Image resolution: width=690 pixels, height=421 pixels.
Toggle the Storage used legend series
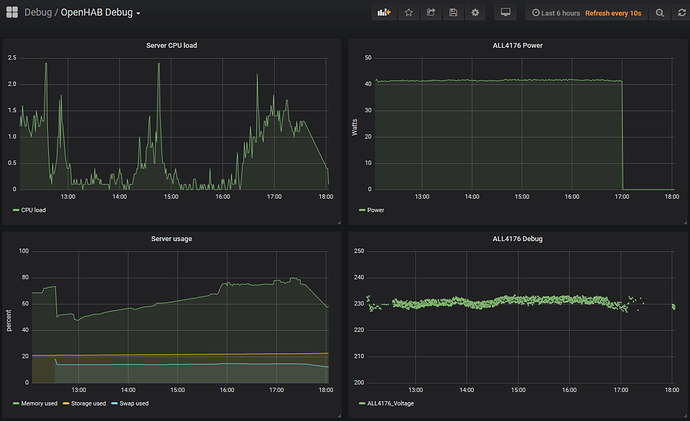[88, 403]
